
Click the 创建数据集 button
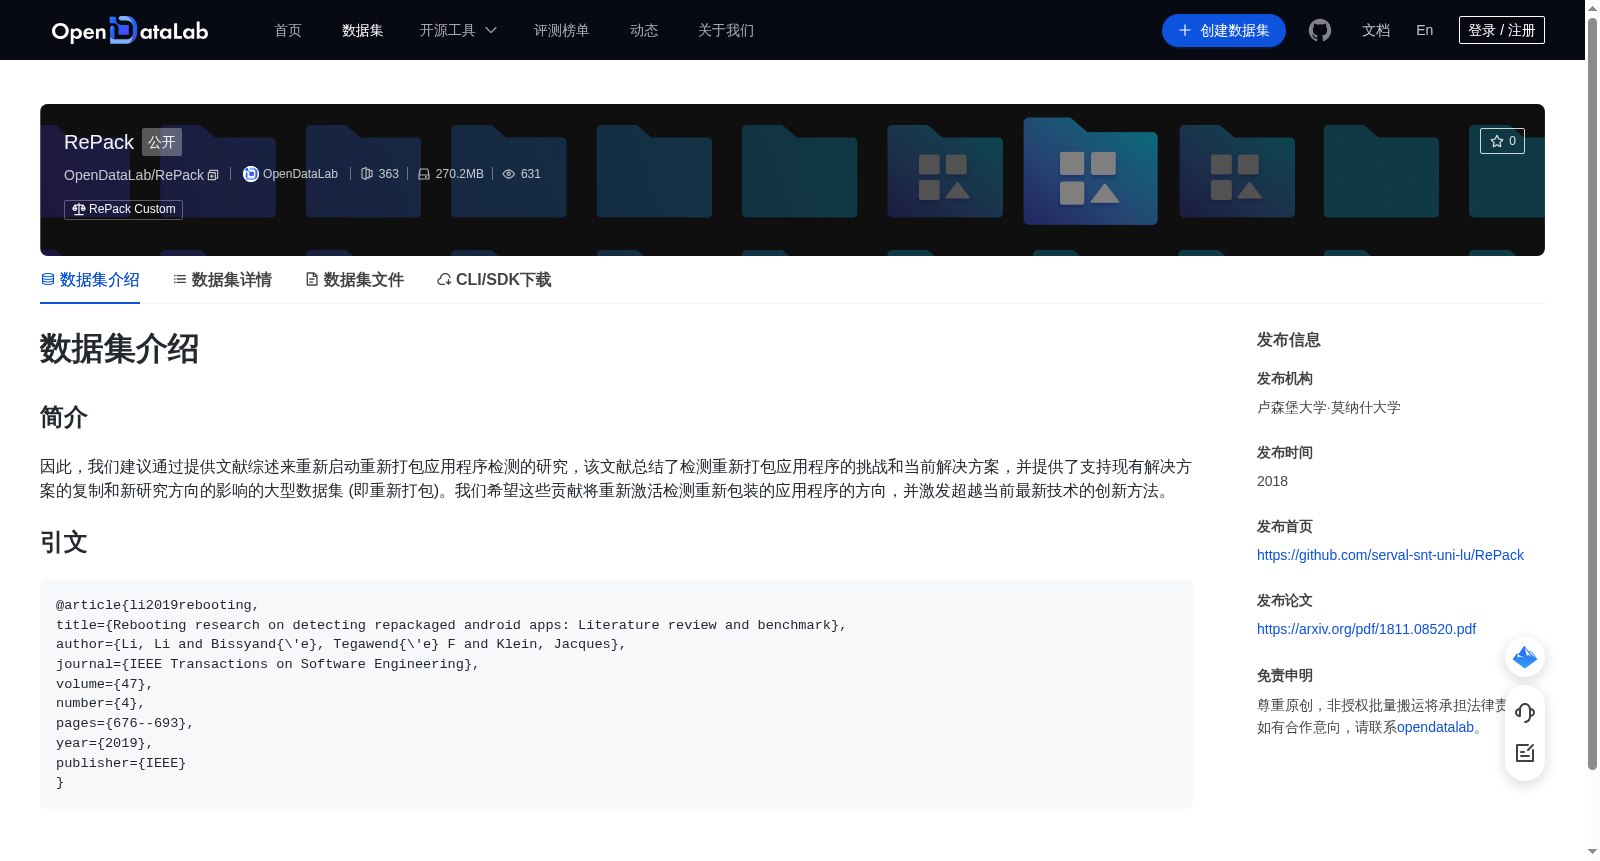pyautogui.click(x=1224, y=30)
